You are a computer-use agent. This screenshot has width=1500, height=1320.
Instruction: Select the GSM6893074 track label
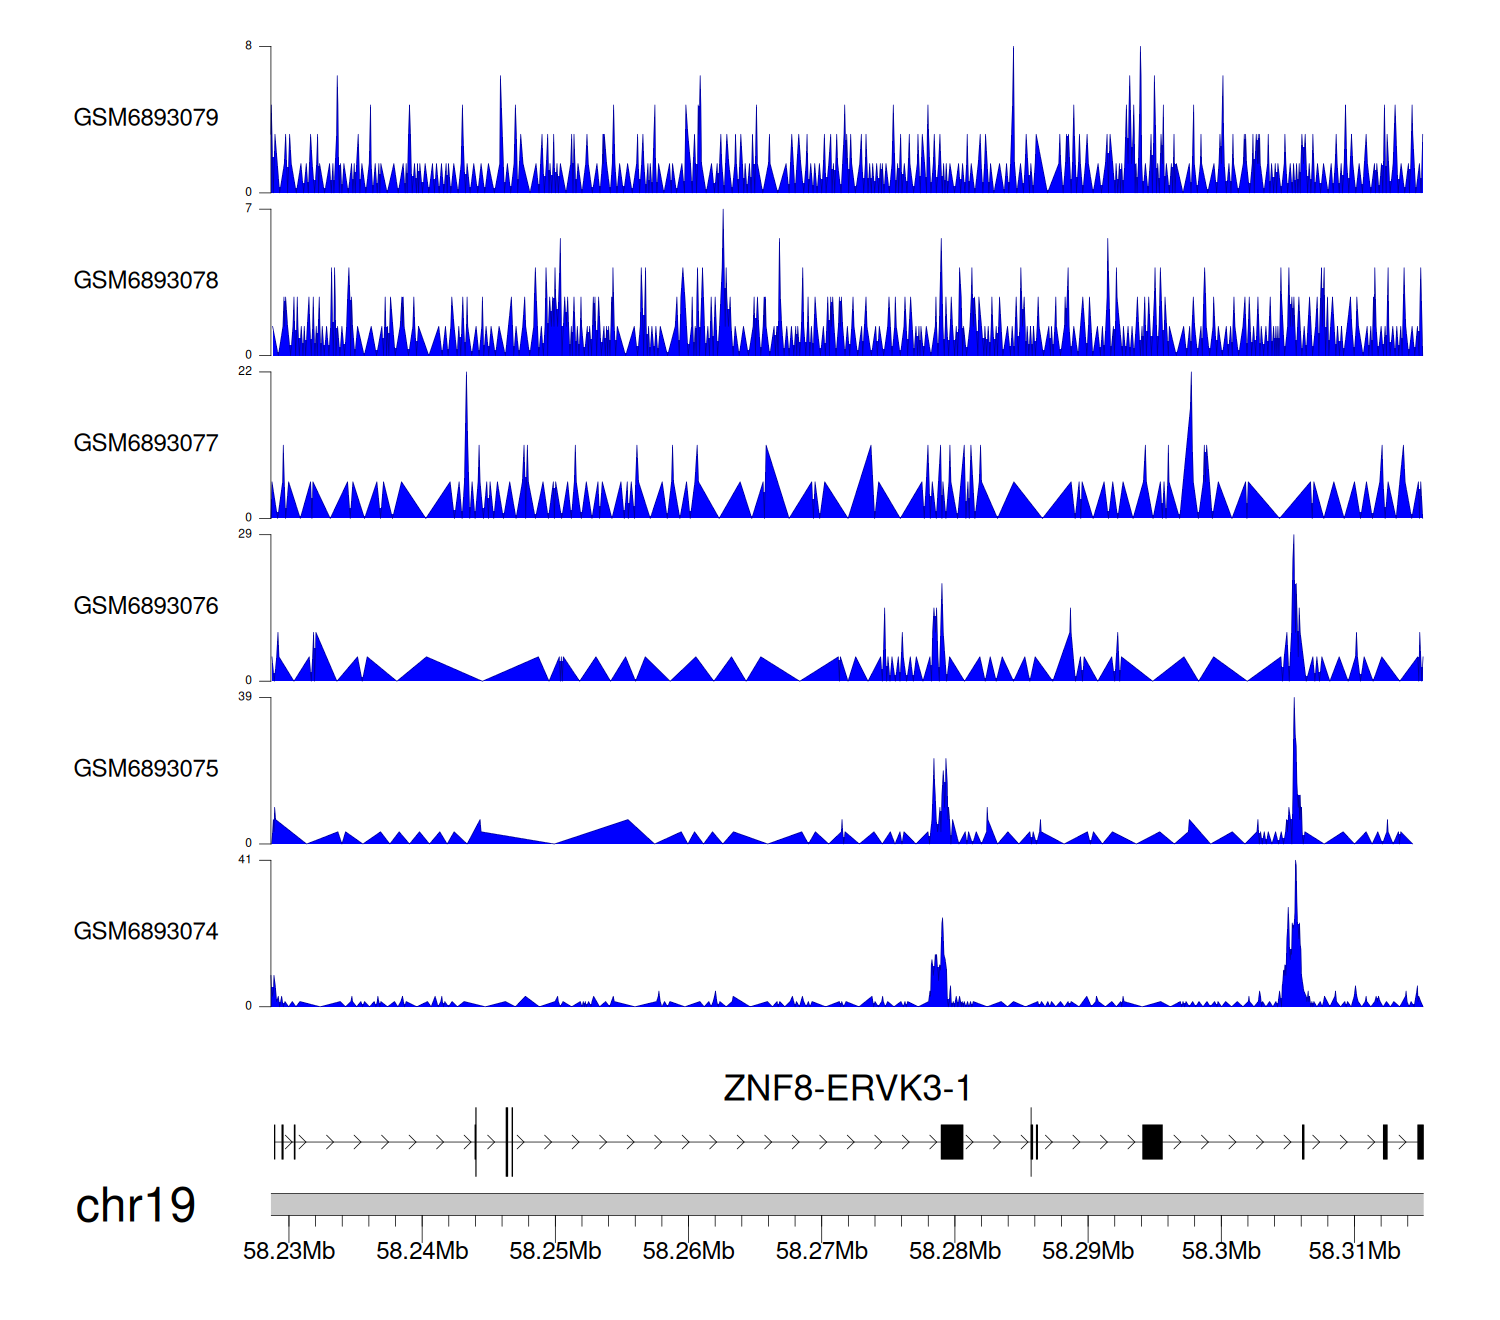click(x=146, y=932)
